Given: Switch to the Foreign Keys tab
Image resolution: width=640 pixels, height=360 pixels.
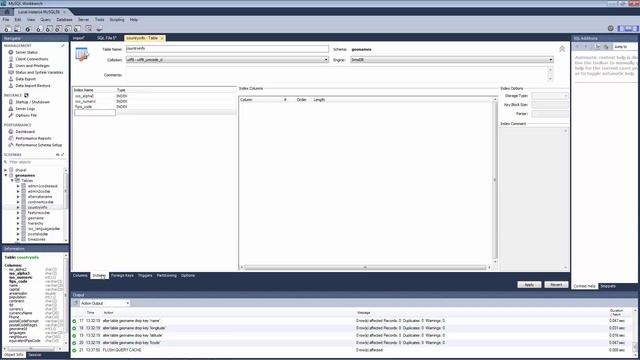Looking at the screenshot, I should coord(122,276).
